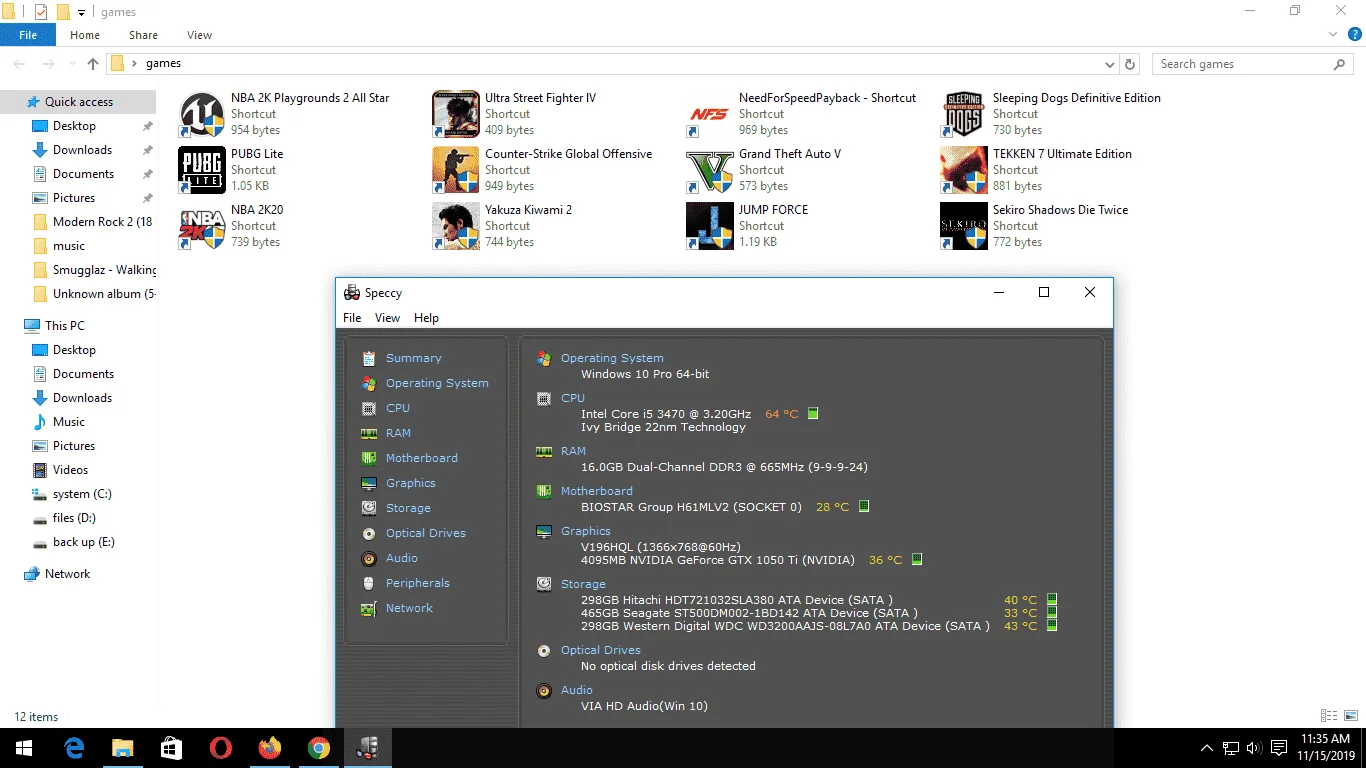Select the PUBG Lite shortcut
The height and width of the screenshot is (768, 1366).
point(232,170)
